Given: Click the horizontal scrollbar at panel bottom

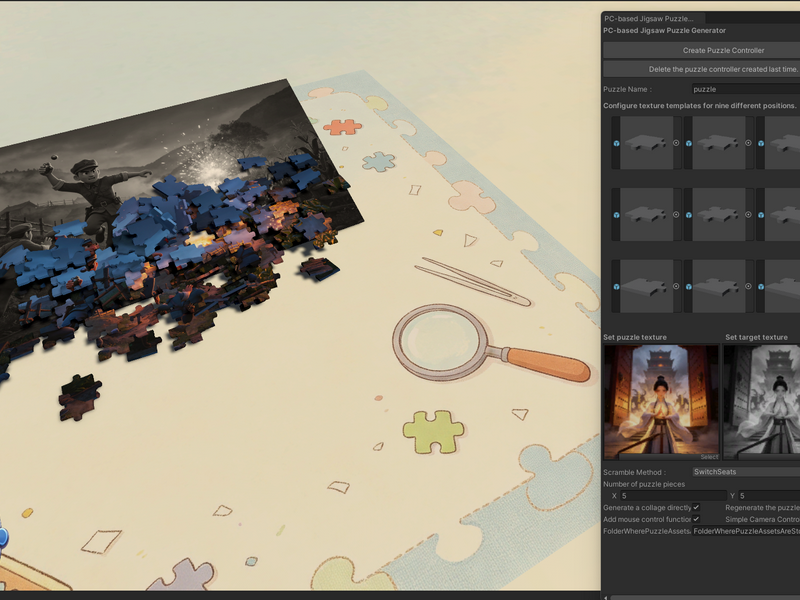Looking at the screenshot, I should (x=705, y=597).
